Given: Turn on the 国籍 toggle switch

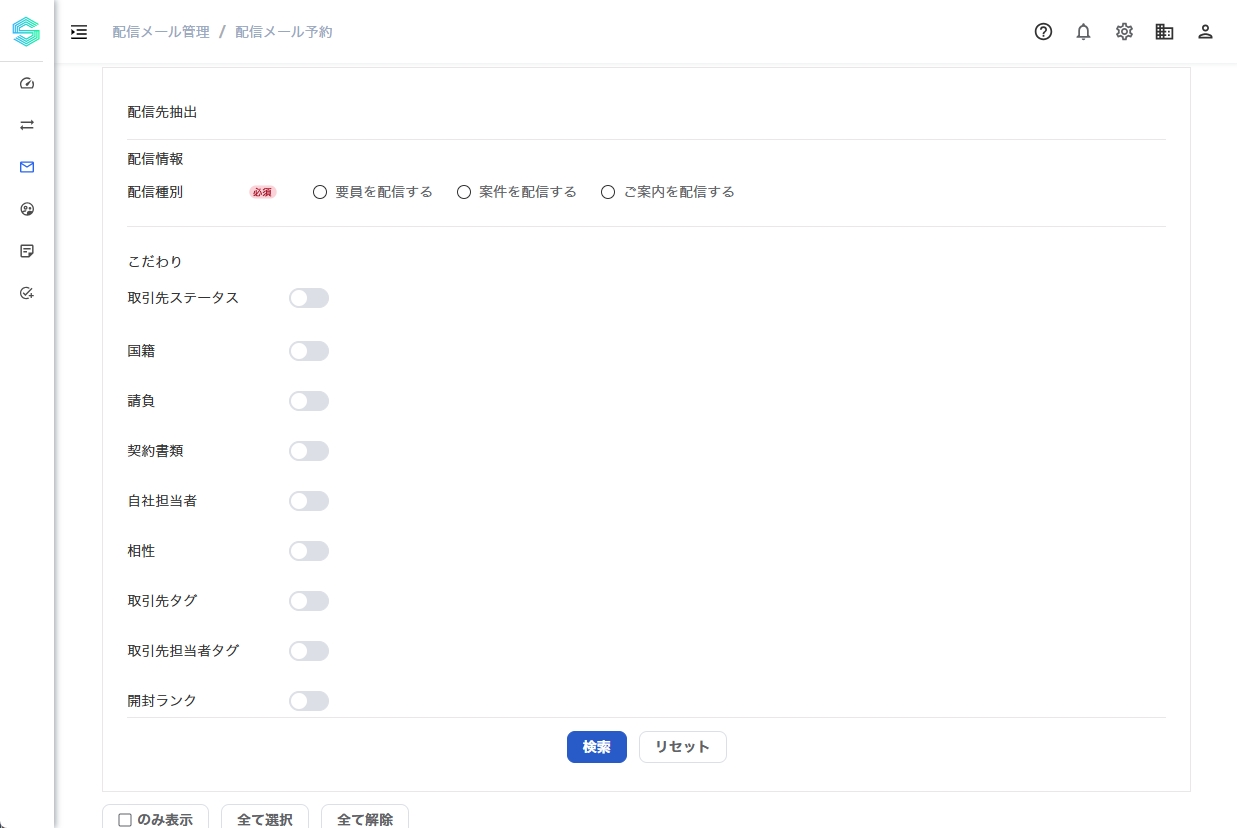Looking at the screenshot, I should point(309,351).
